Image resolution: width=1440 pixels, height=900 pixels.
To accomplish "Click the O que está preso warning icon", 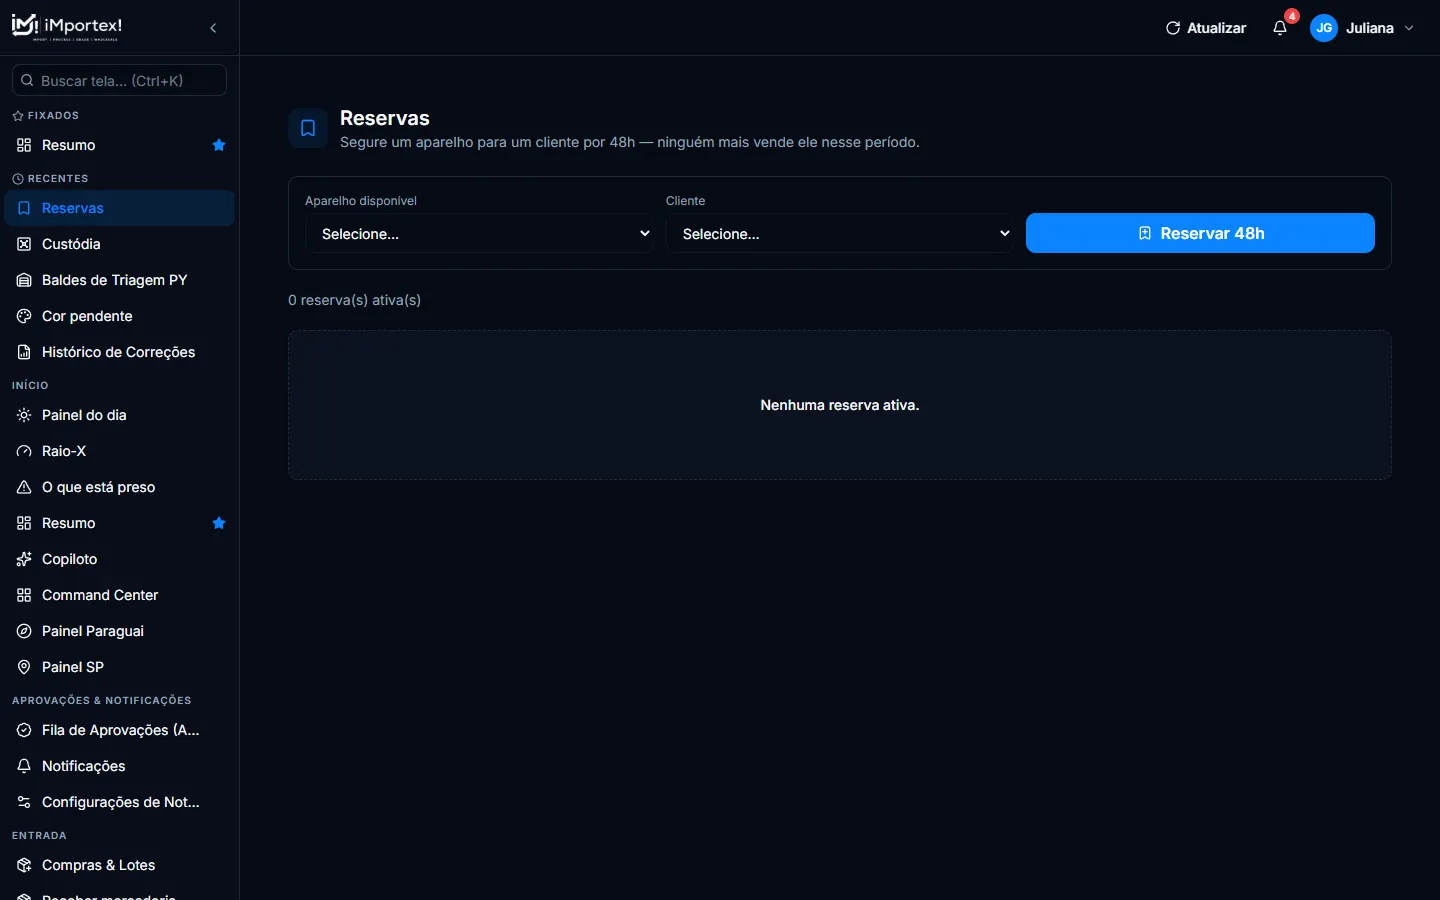I will point(24,487).
